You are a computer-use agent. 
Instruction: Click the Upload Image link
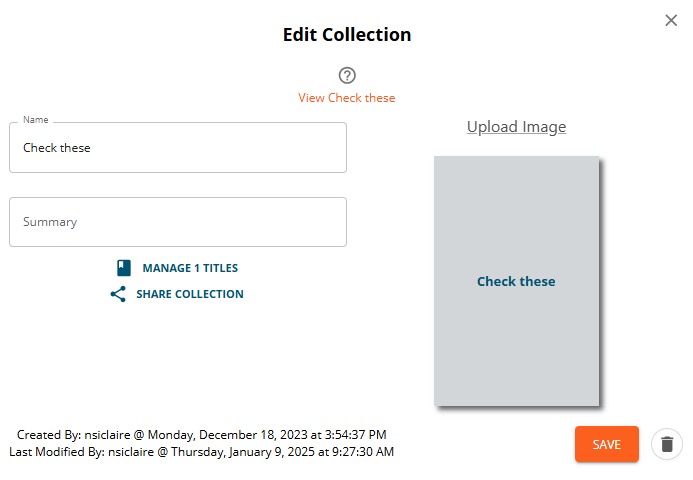click(x=516, y=127)
